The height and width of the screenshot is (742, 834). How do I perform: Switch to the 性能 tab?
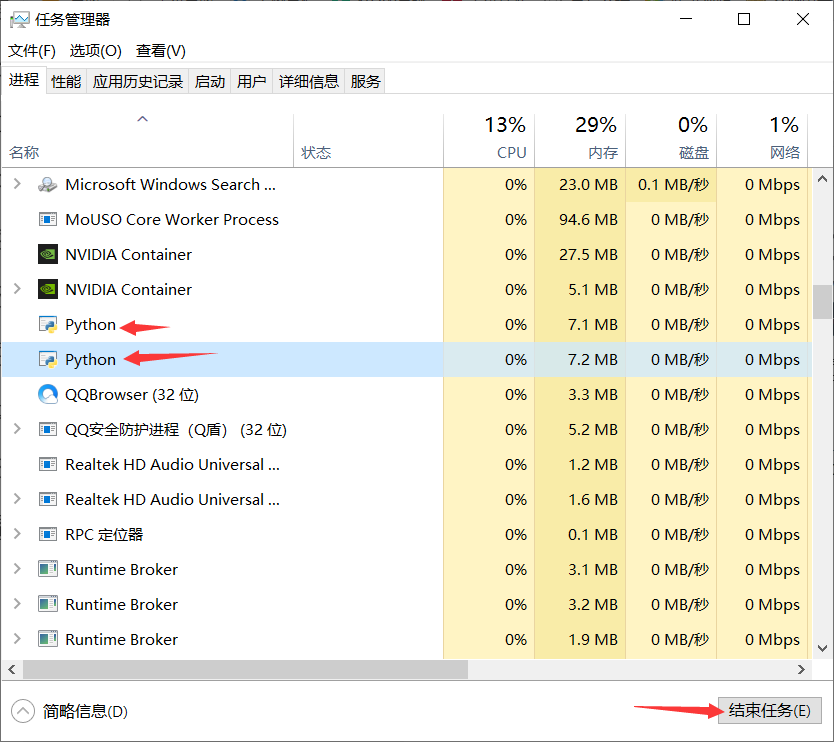coord(66,81)
